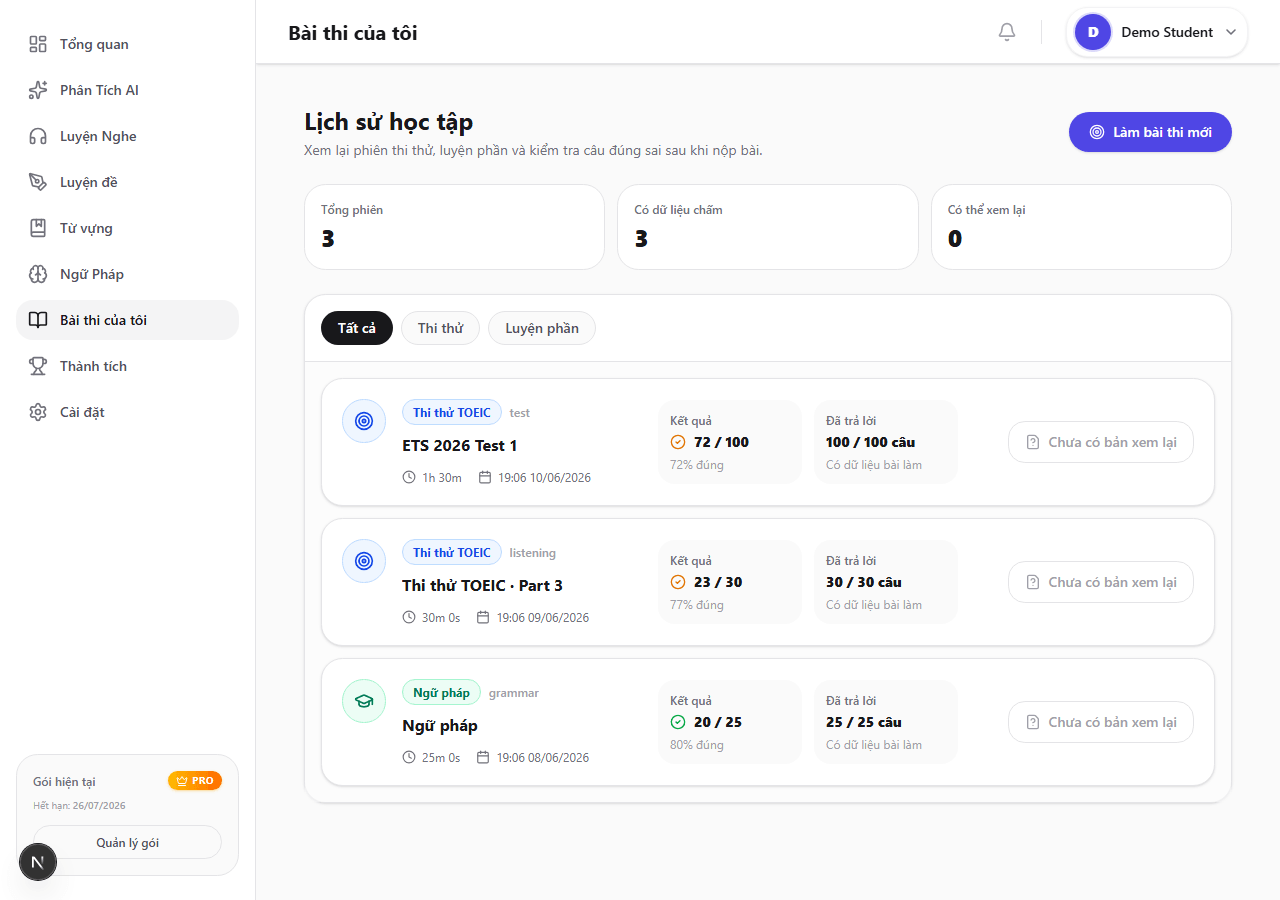This screenshot has height=900, width=1280.
Task: Open Phân Tích AI sparkle icon
Action: pos(38,90)
